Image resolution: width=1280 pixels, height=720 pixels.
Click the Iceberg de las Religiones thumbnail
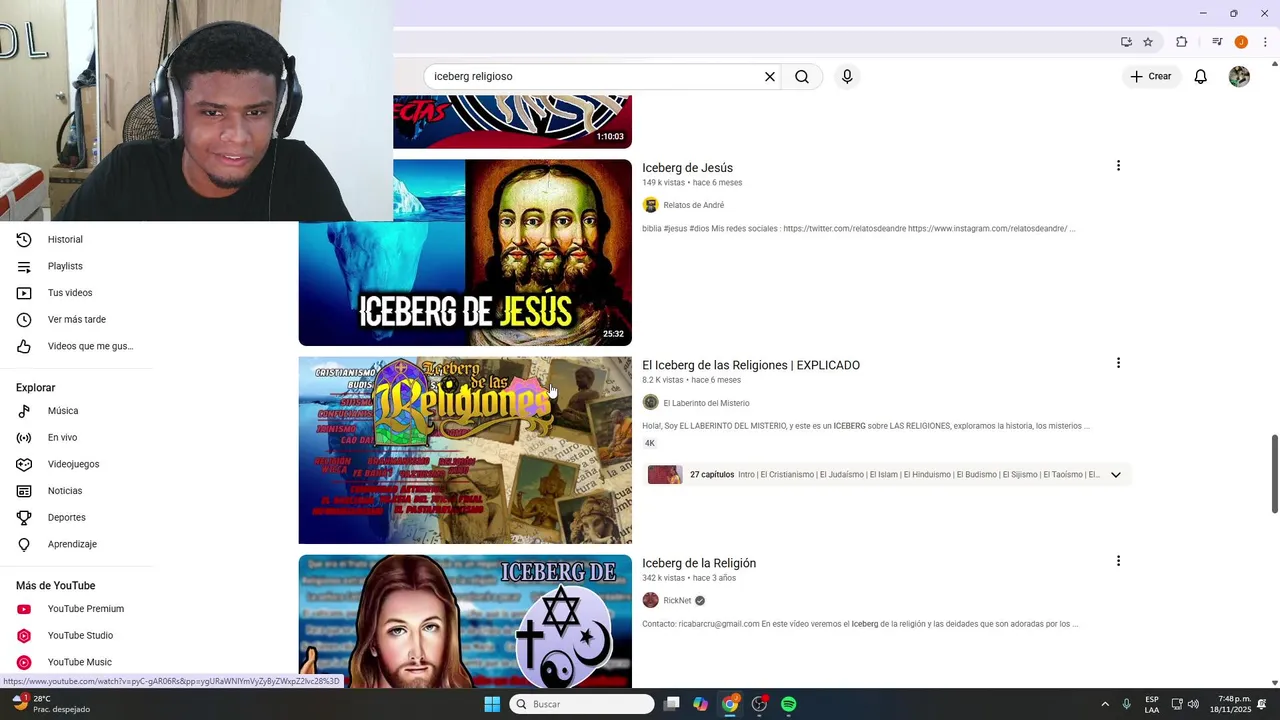[x=465, y=450]
